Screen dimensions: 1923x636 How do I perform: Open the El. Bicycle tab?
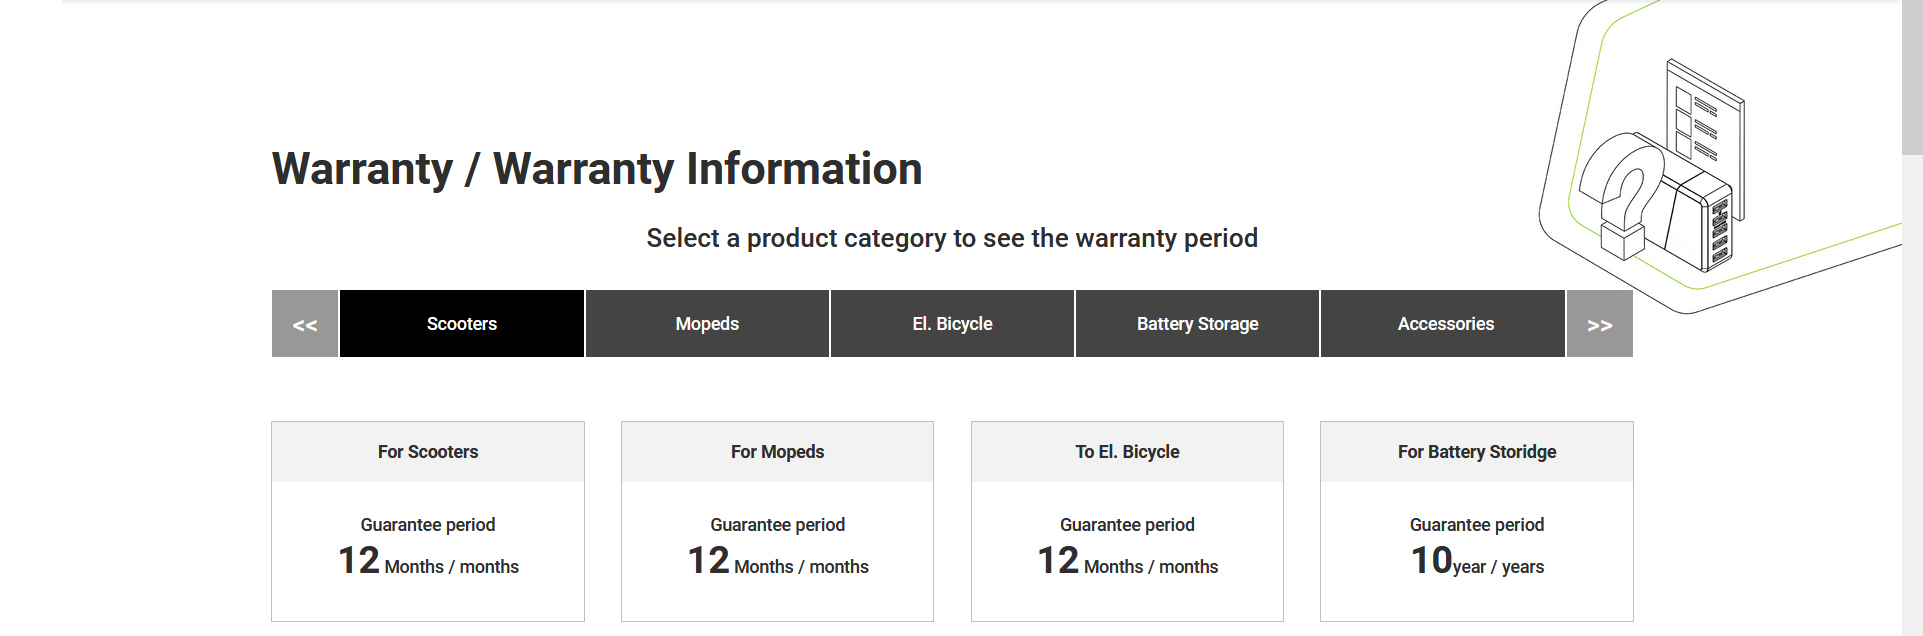click(x=952, y=324)
